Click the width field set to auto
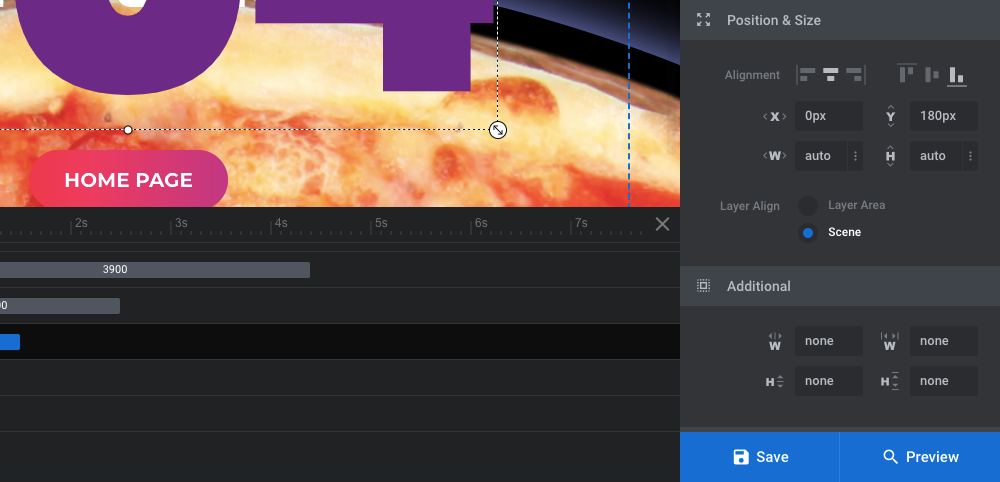Screen dimensions: 1000x482 click(821, 156)
